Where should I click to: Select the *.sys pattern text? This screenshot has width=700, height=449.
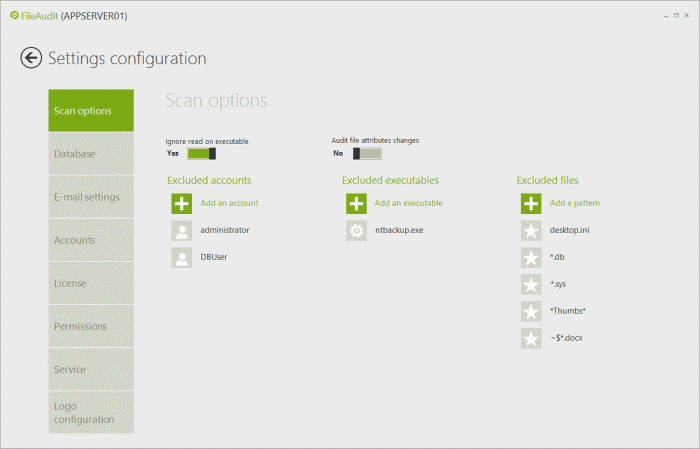point(558,284)
